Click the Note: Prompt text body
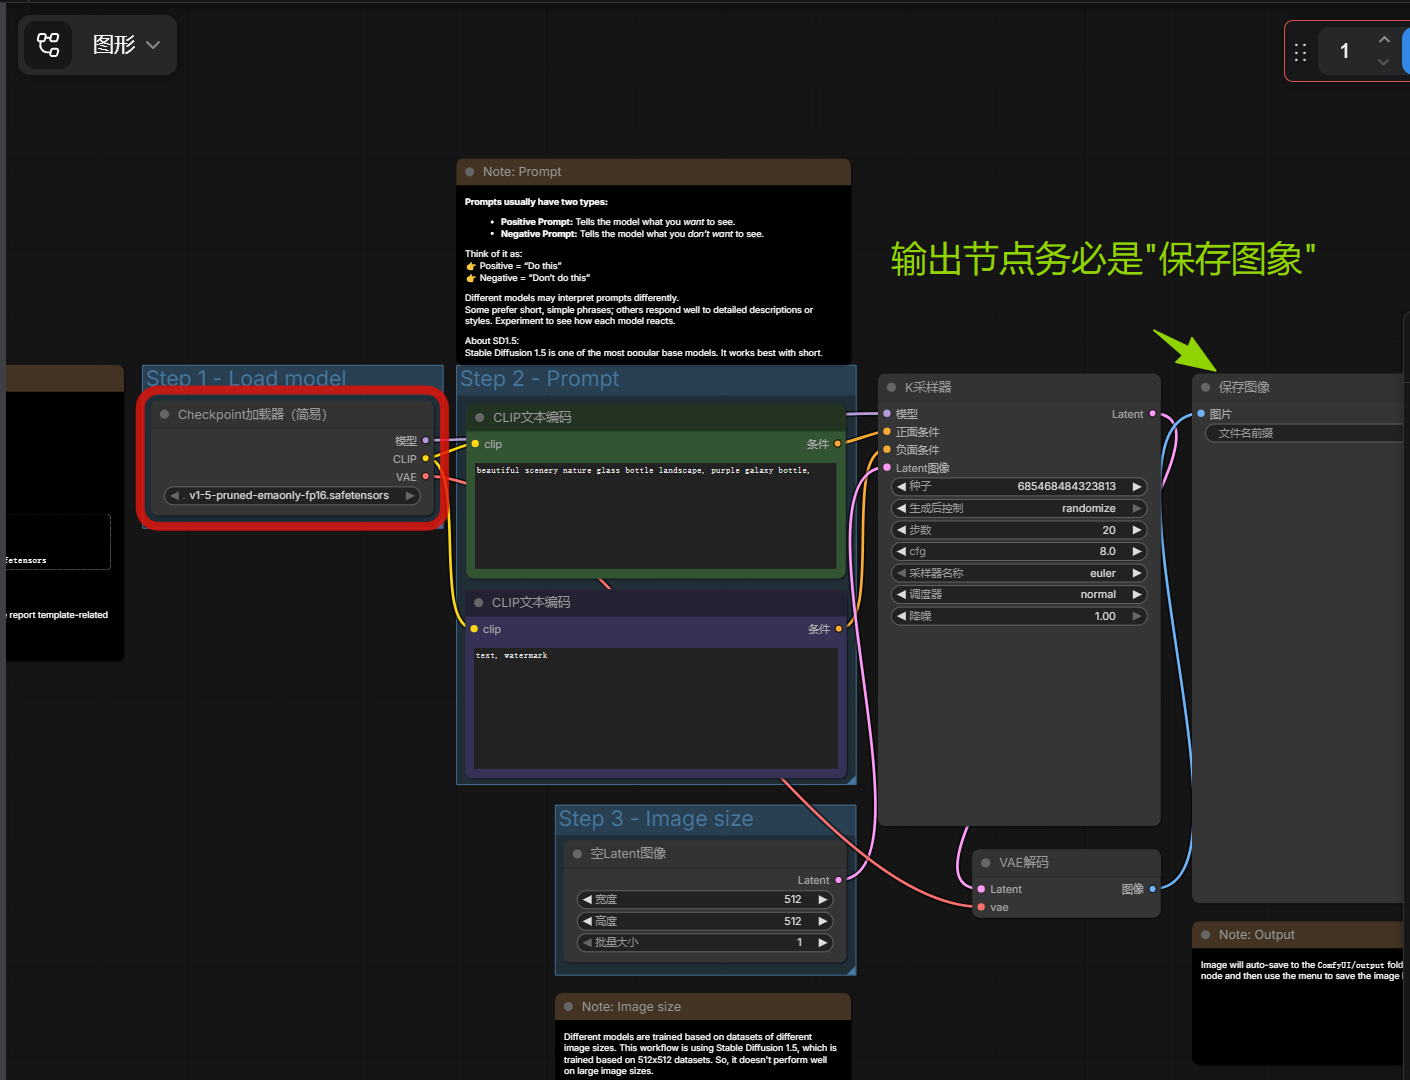 click(654, 276)
